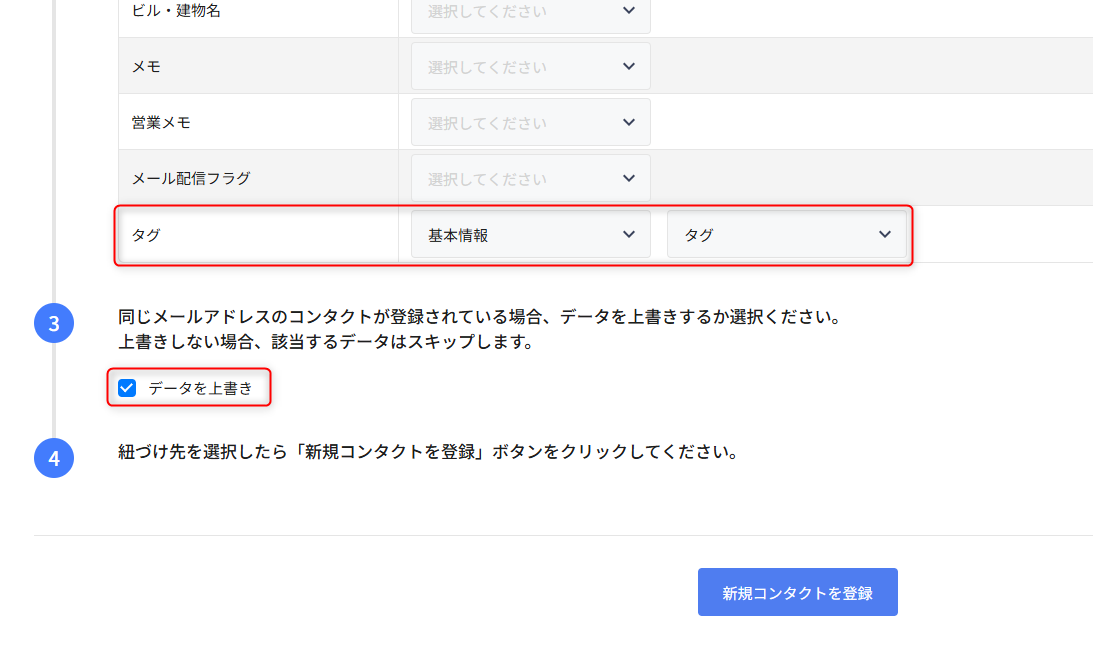Click the step 3 overwrite instruction text
This screenshot has height=657, width=1093.
click(x=478, y=318)
